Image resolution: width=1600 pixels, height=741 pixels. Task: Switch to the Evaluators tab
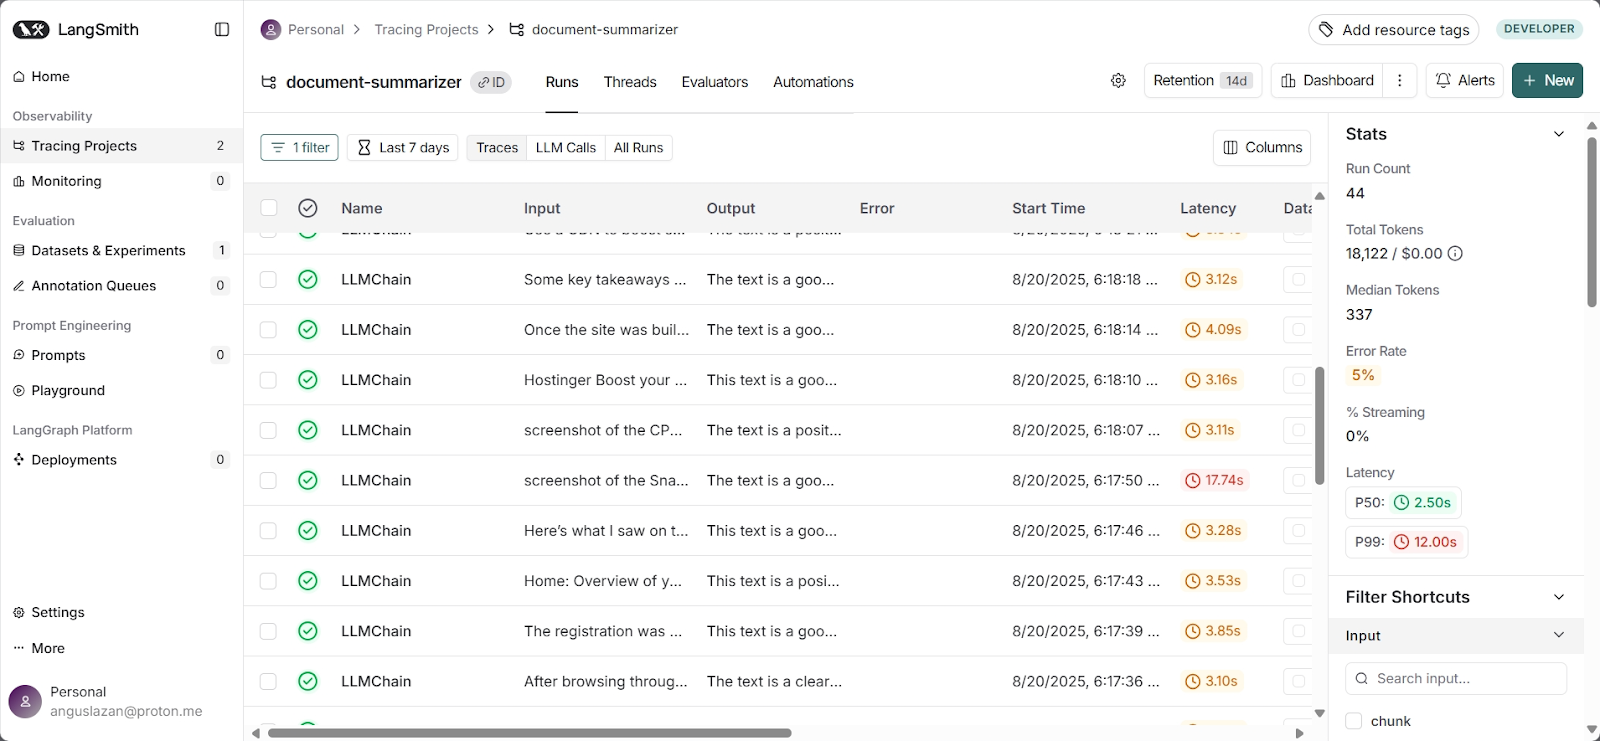tap(714, 82)
